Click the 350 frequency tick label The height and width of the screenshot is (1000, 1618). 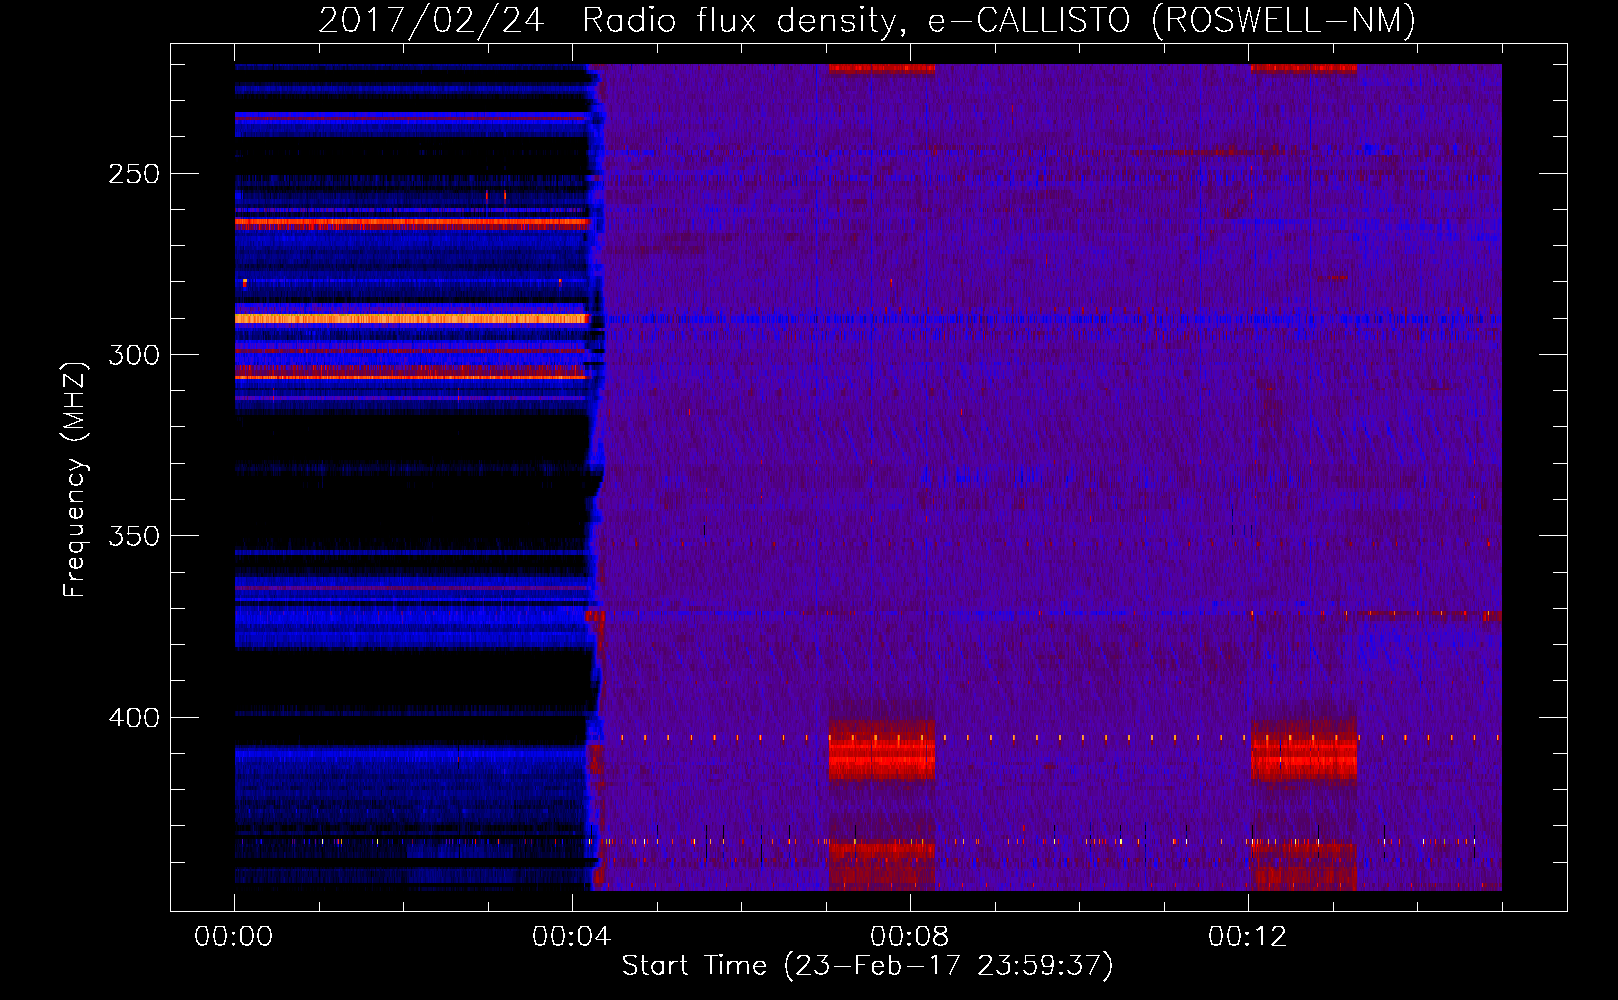(x=133, y=536)
